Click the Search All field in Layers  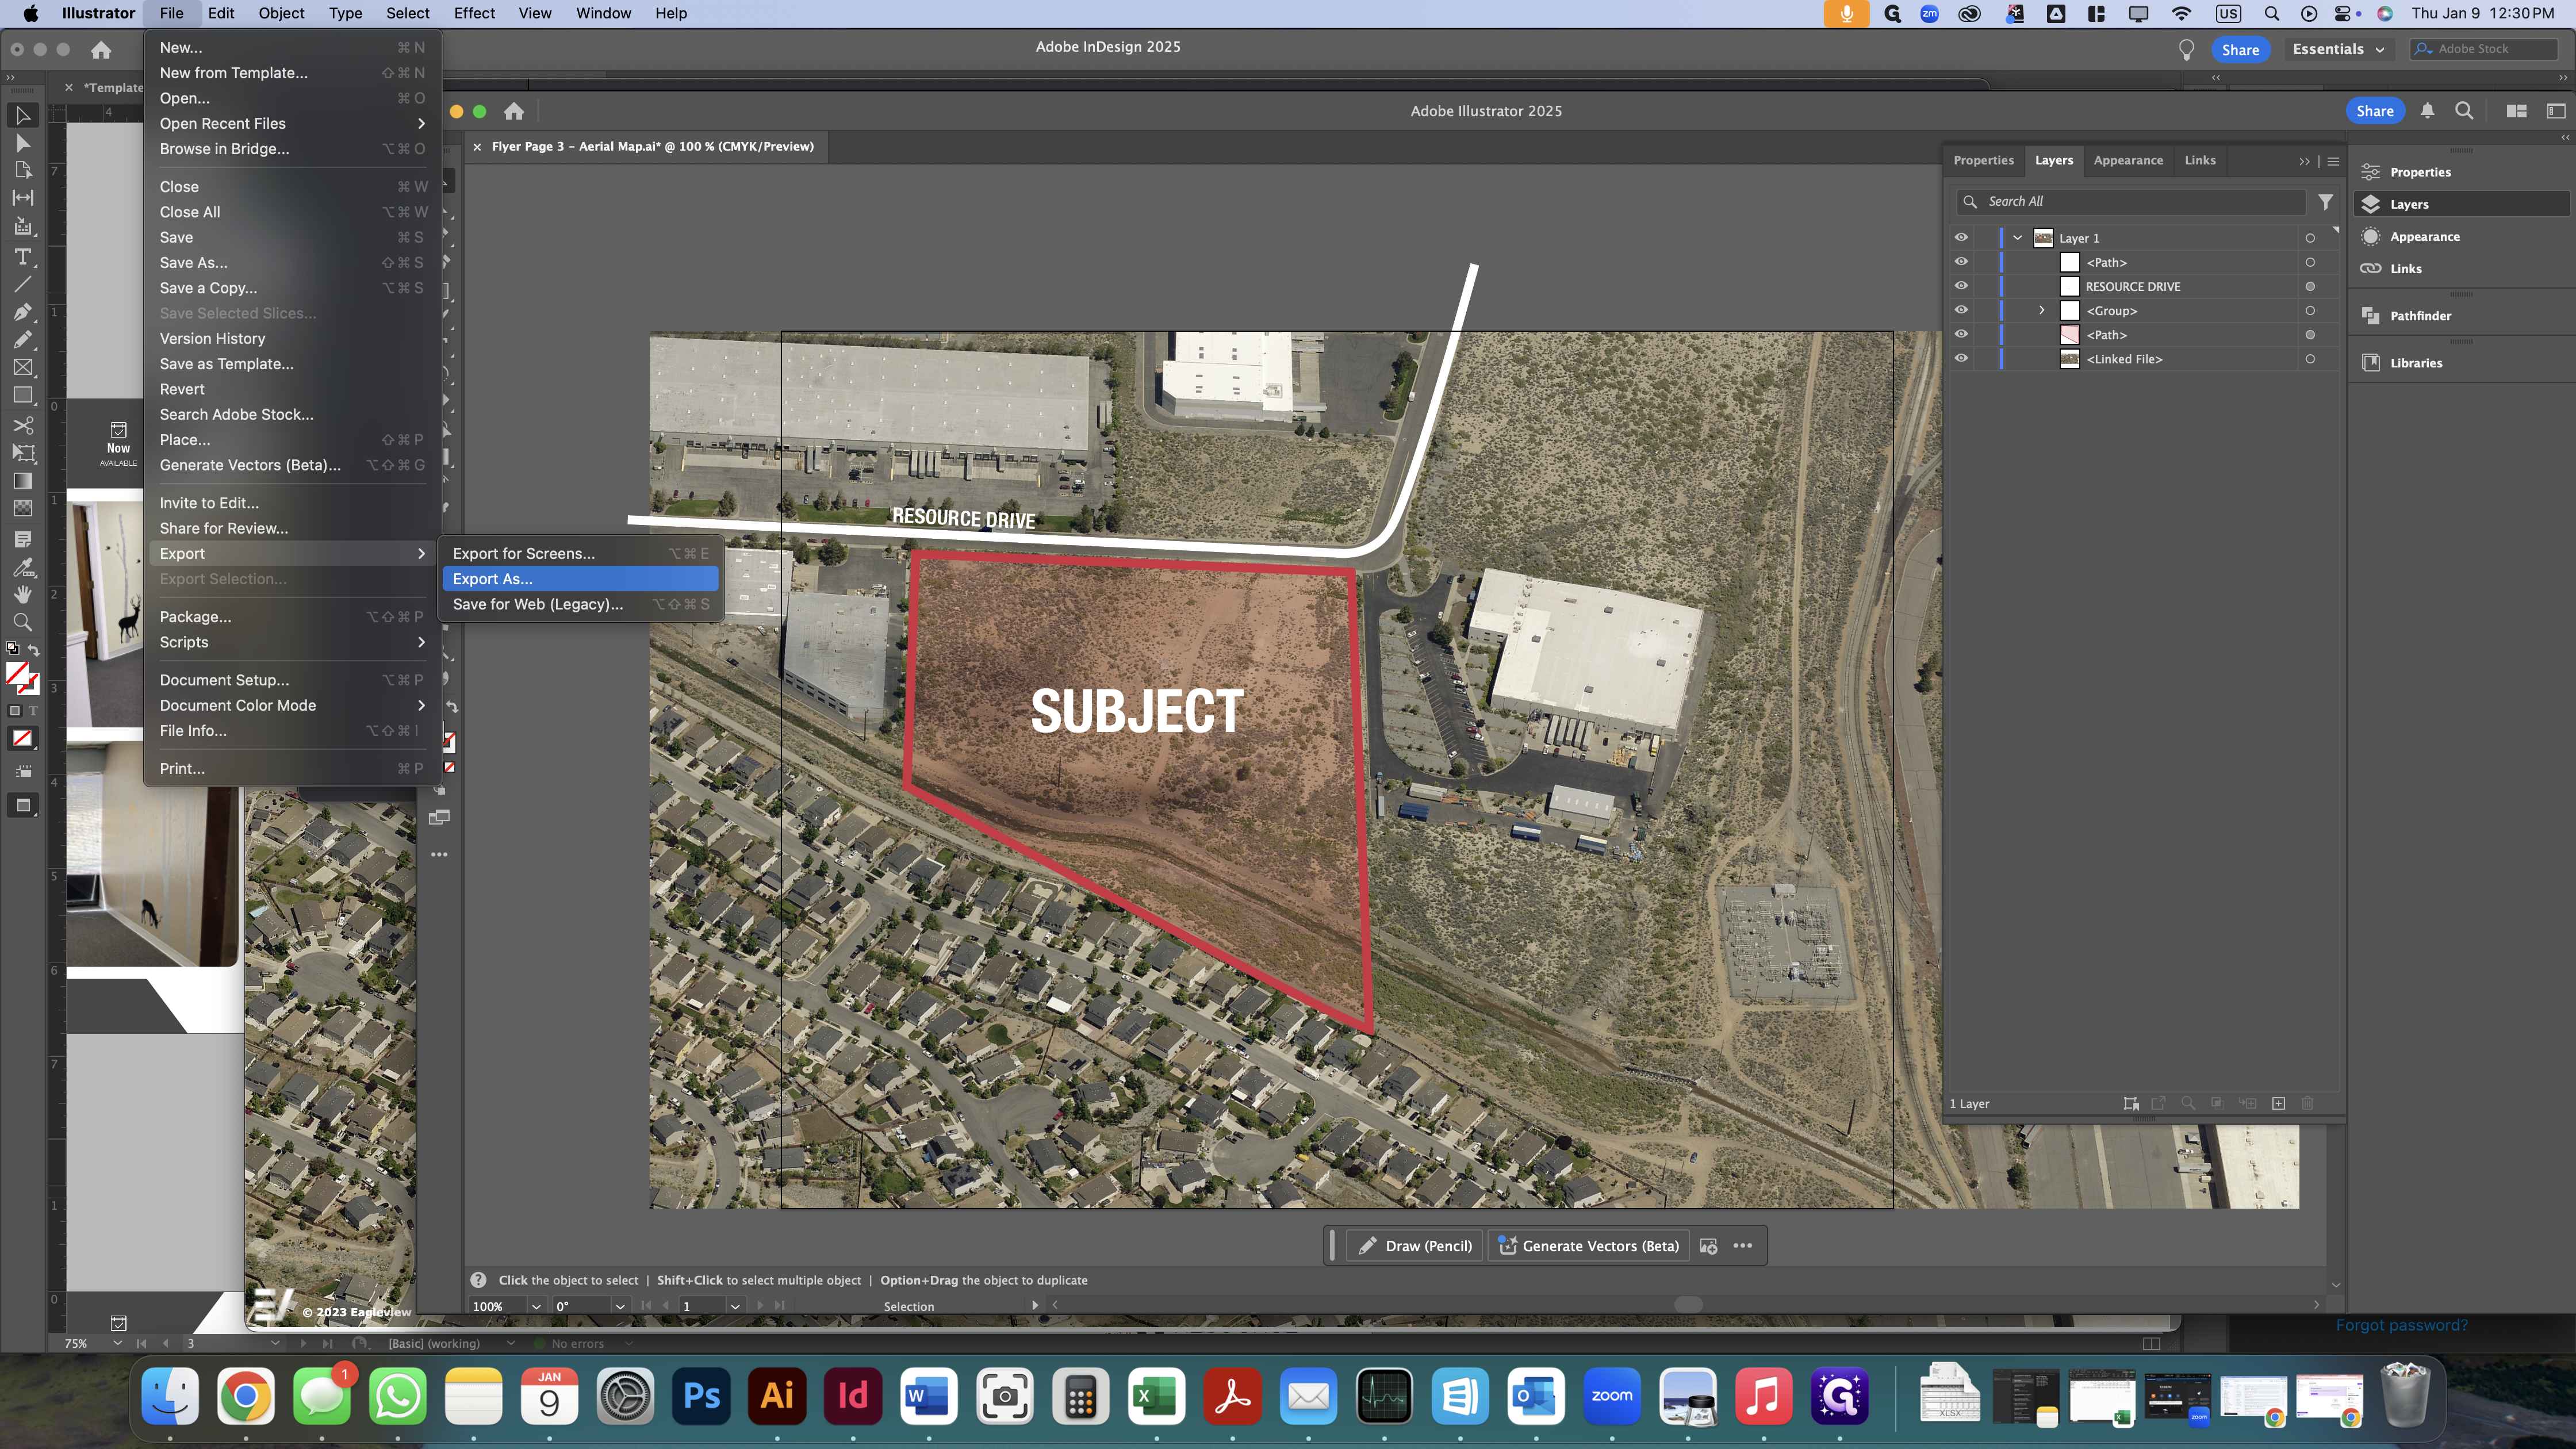(2130, 202)
